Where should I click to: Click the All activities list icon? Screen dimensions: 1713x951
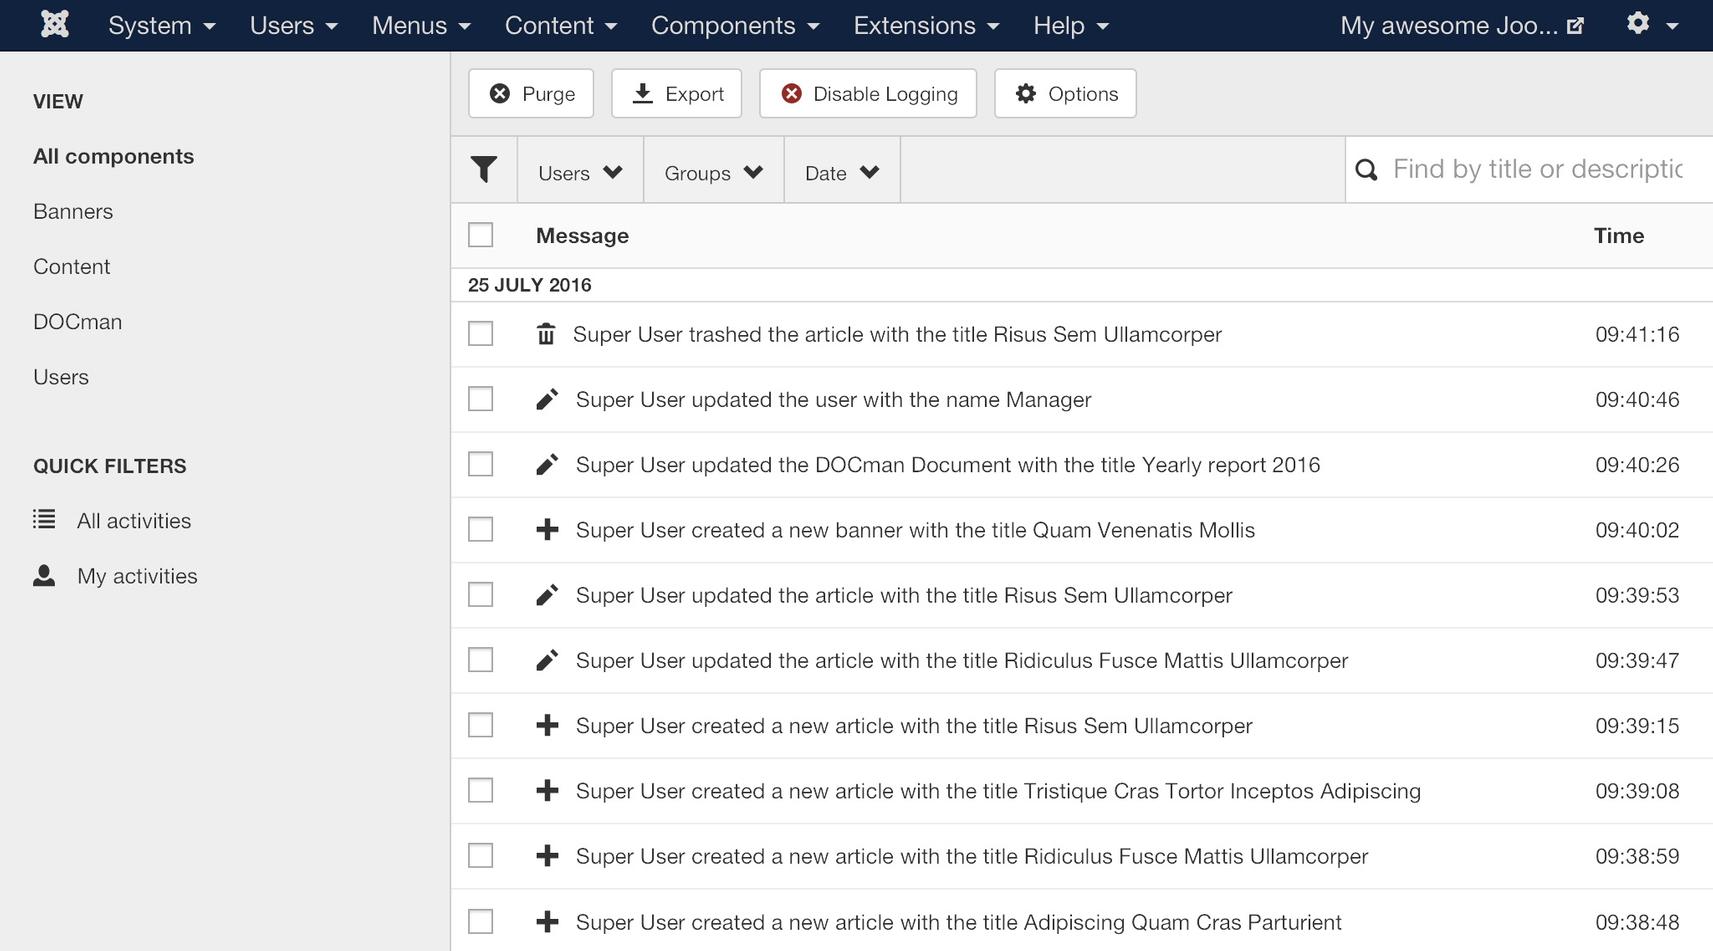pos(44,519)
